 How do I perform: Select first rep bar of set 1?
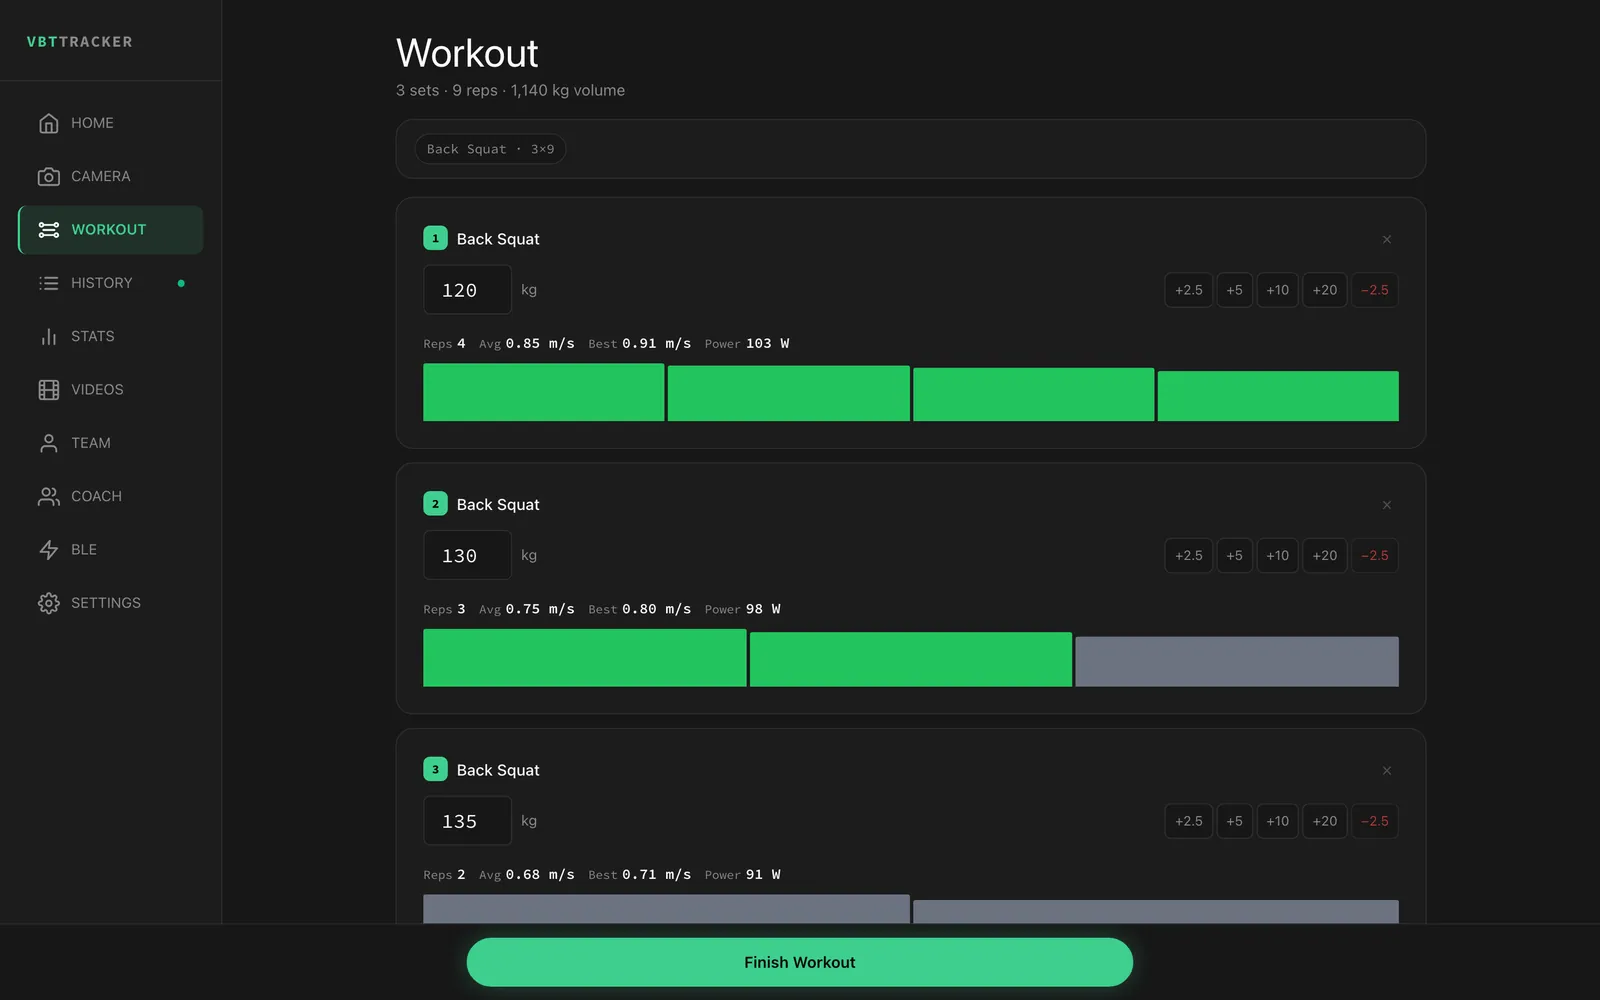[543, 392]
